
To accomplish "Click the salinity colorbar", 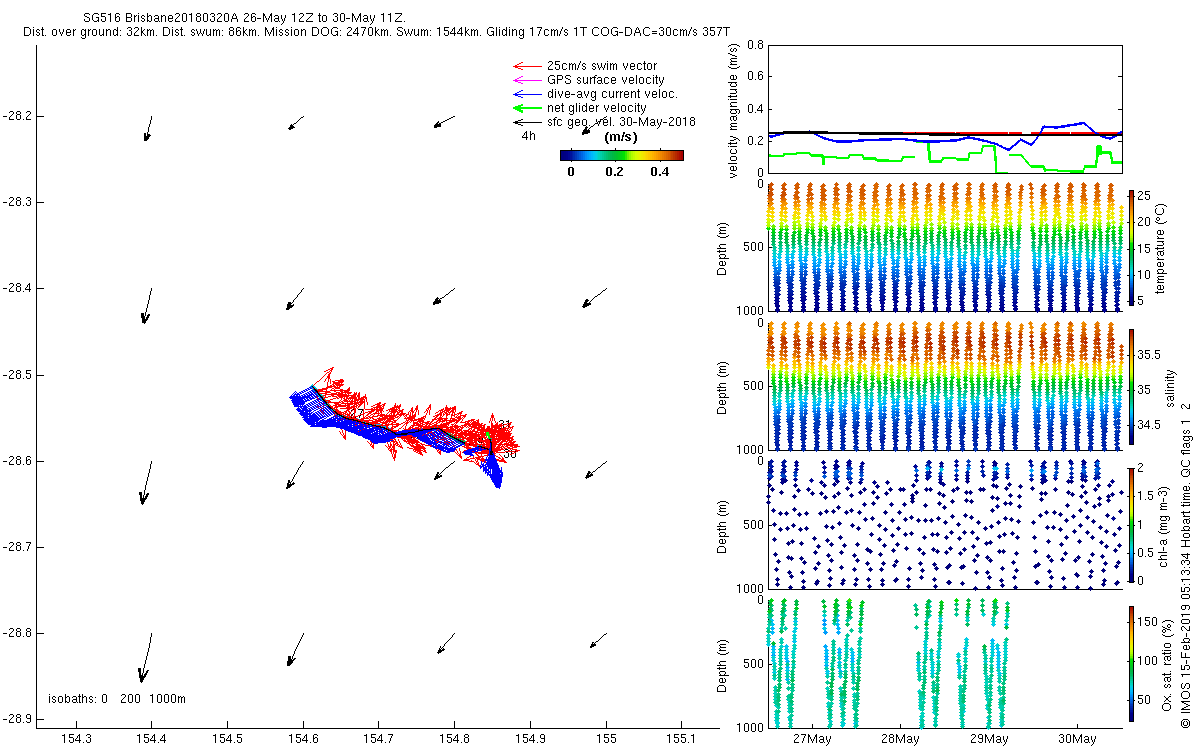I will click(x=1131, y=388).
